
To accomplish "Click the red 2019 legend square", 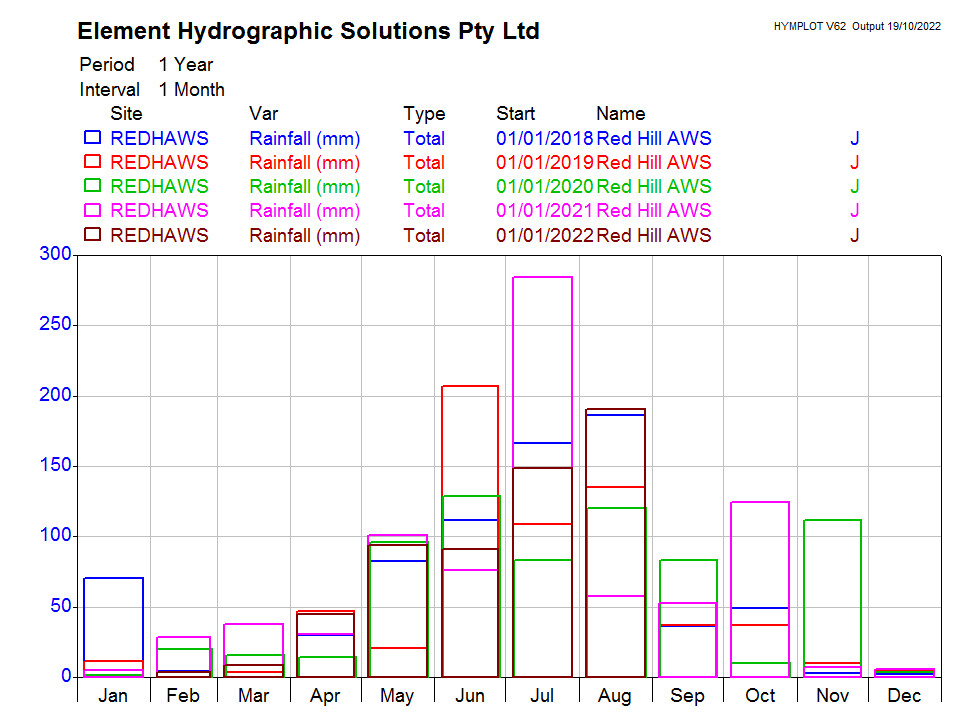I will (92, 162).
